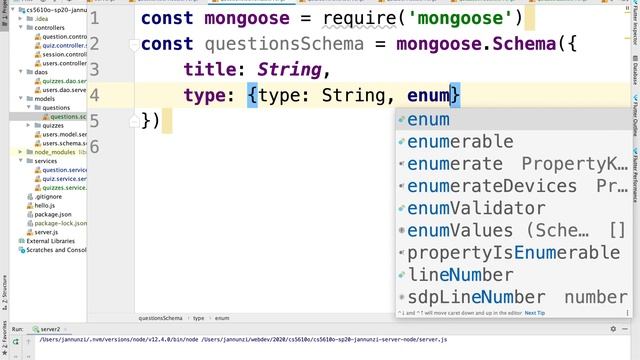
Task: Select propertyIsEnumerable suggestion
Action: pos(513,253)
